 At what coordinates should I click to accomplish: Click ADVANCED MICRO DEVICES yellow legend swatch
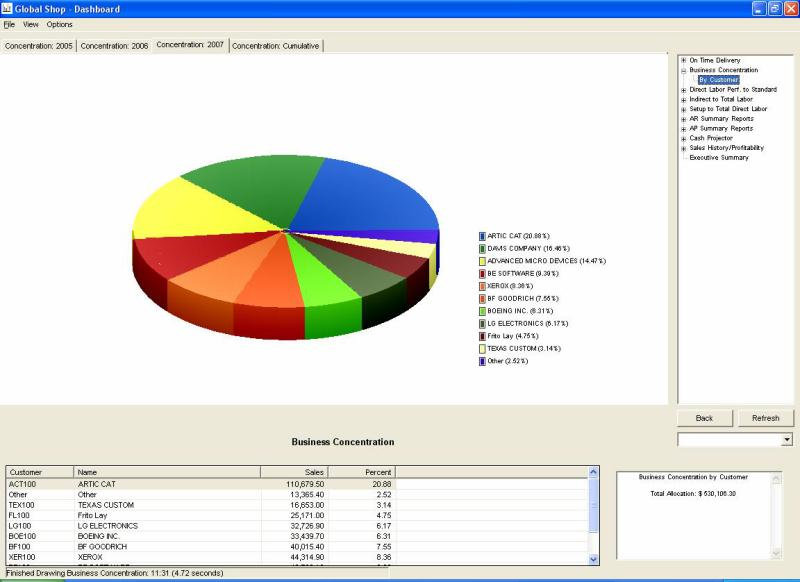(482, 261)
